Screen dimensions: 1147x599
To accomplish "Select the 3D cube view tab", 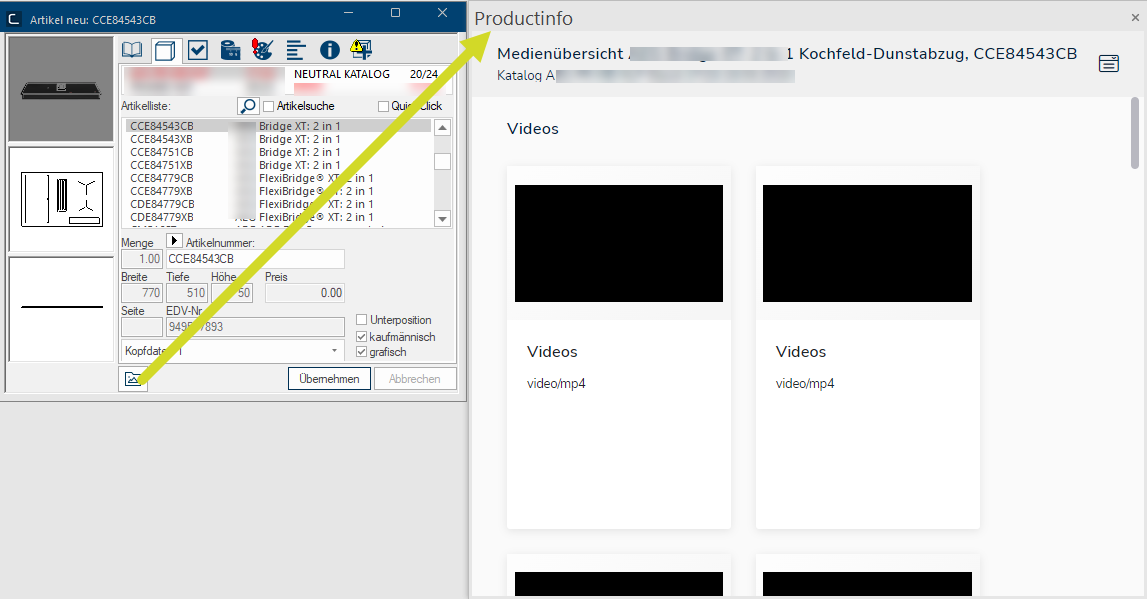I will coord(165,50).
